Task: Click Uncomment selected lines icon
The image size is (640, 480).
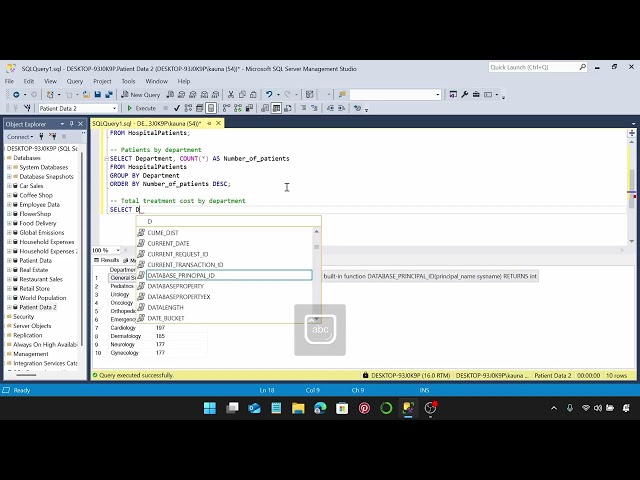Action: coord(314,108)
